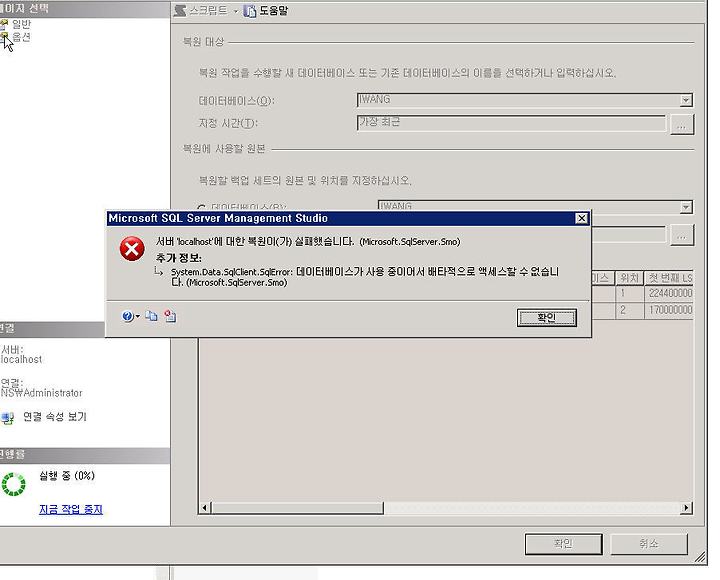Viewport: 720px width, 580px height.
Task: Open the browse button next to 지정 시간
Action: point(682,124)
